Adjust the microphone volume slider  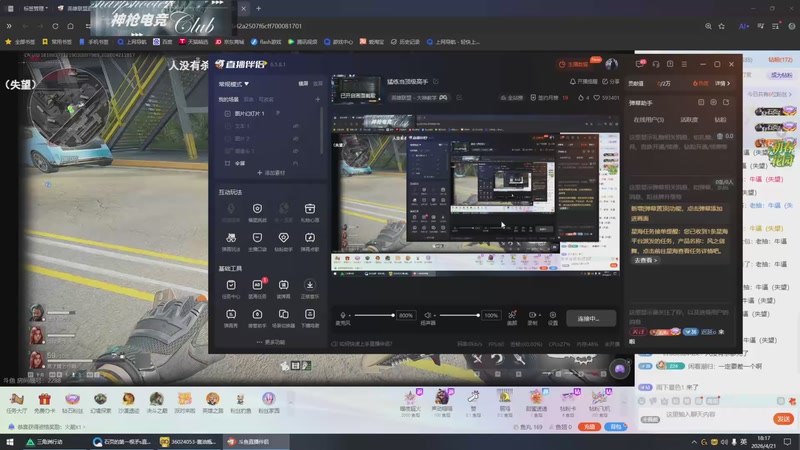click(374, 315)
